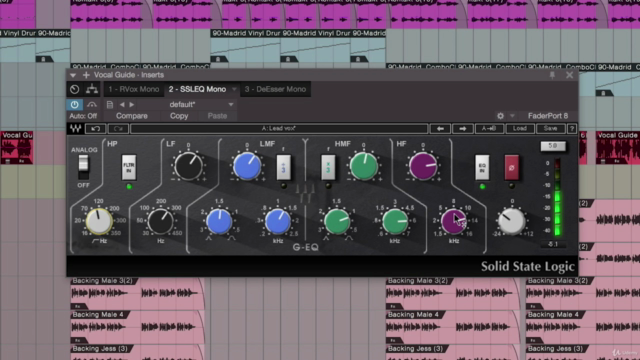This screenshot has height=360, width=640.
Task: Select previous preset small left triangle
Action: coord(122,104)
